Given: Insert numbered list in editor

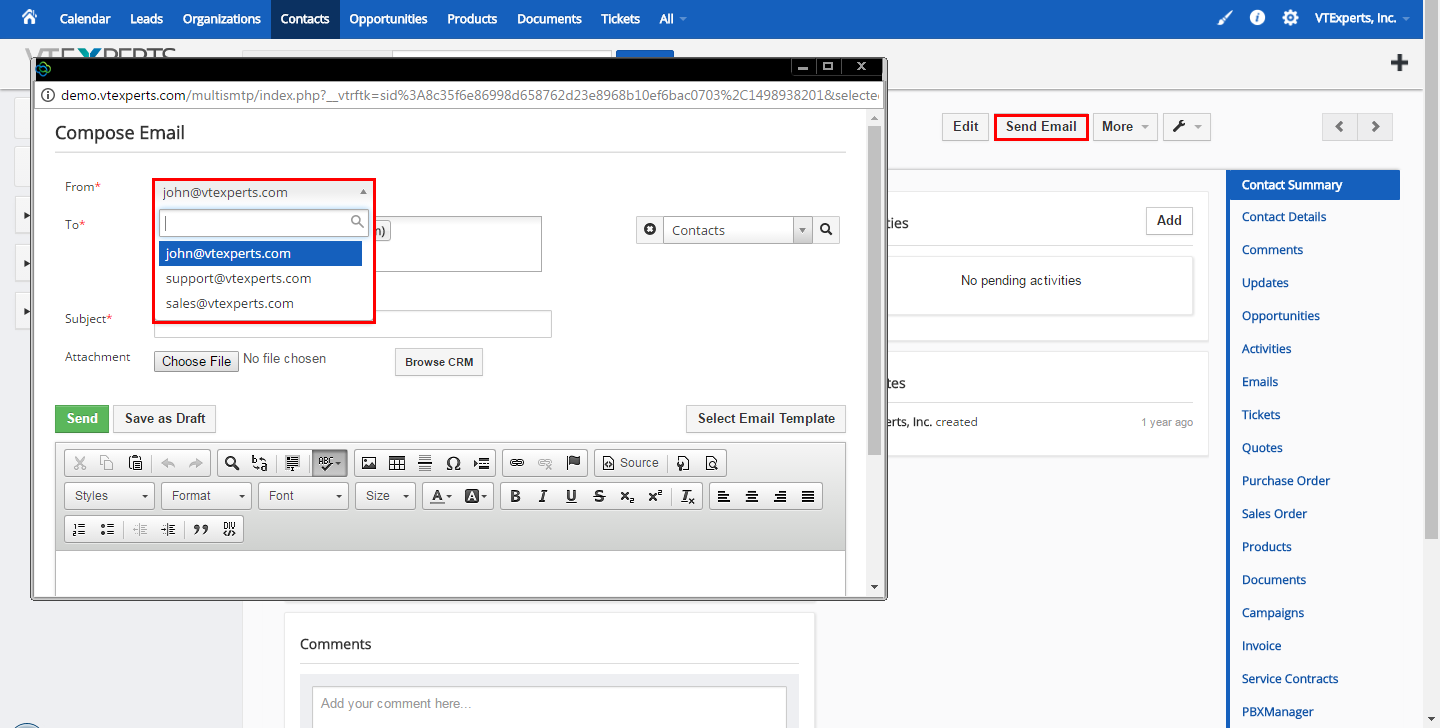Looking at the screenshot, I should tap(79, 529).
